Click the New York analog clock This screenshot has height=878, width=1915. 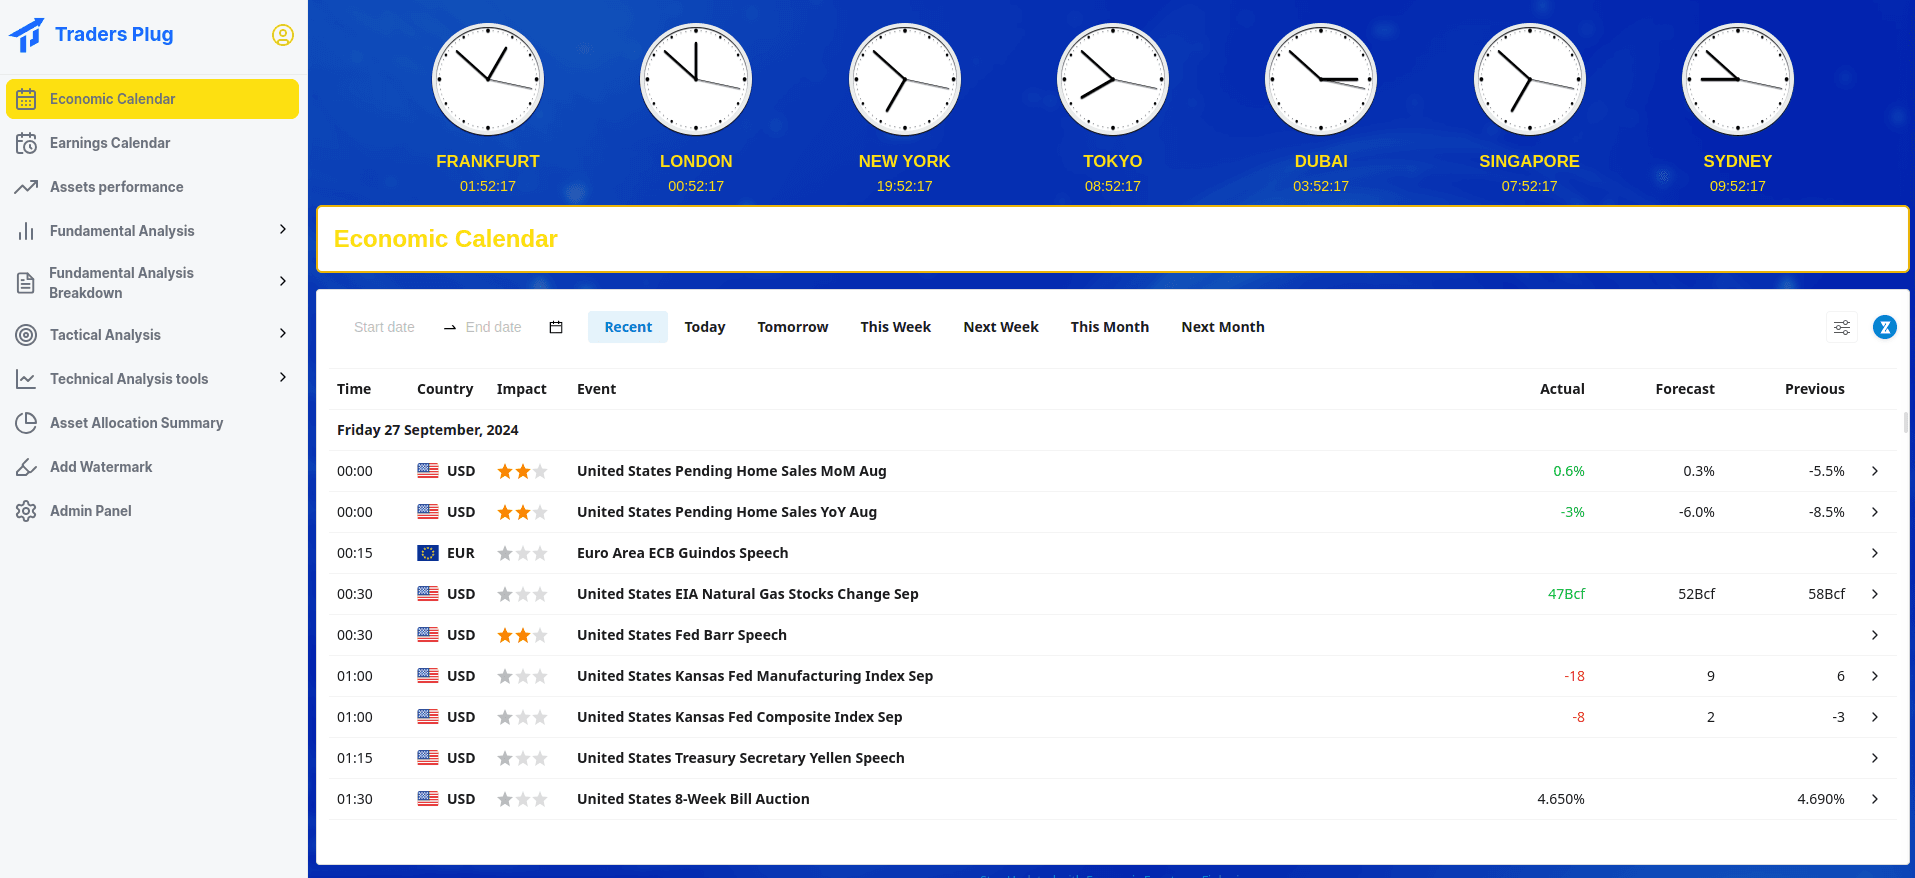(x=905, y=79)
